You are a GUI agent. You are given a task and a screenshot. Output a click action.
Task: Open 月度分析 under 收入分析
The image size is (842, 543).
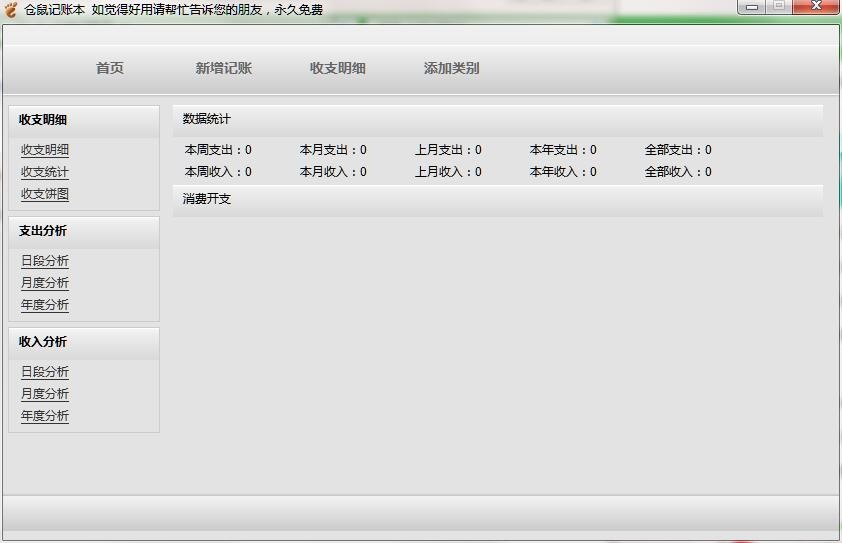coord(45,394)
